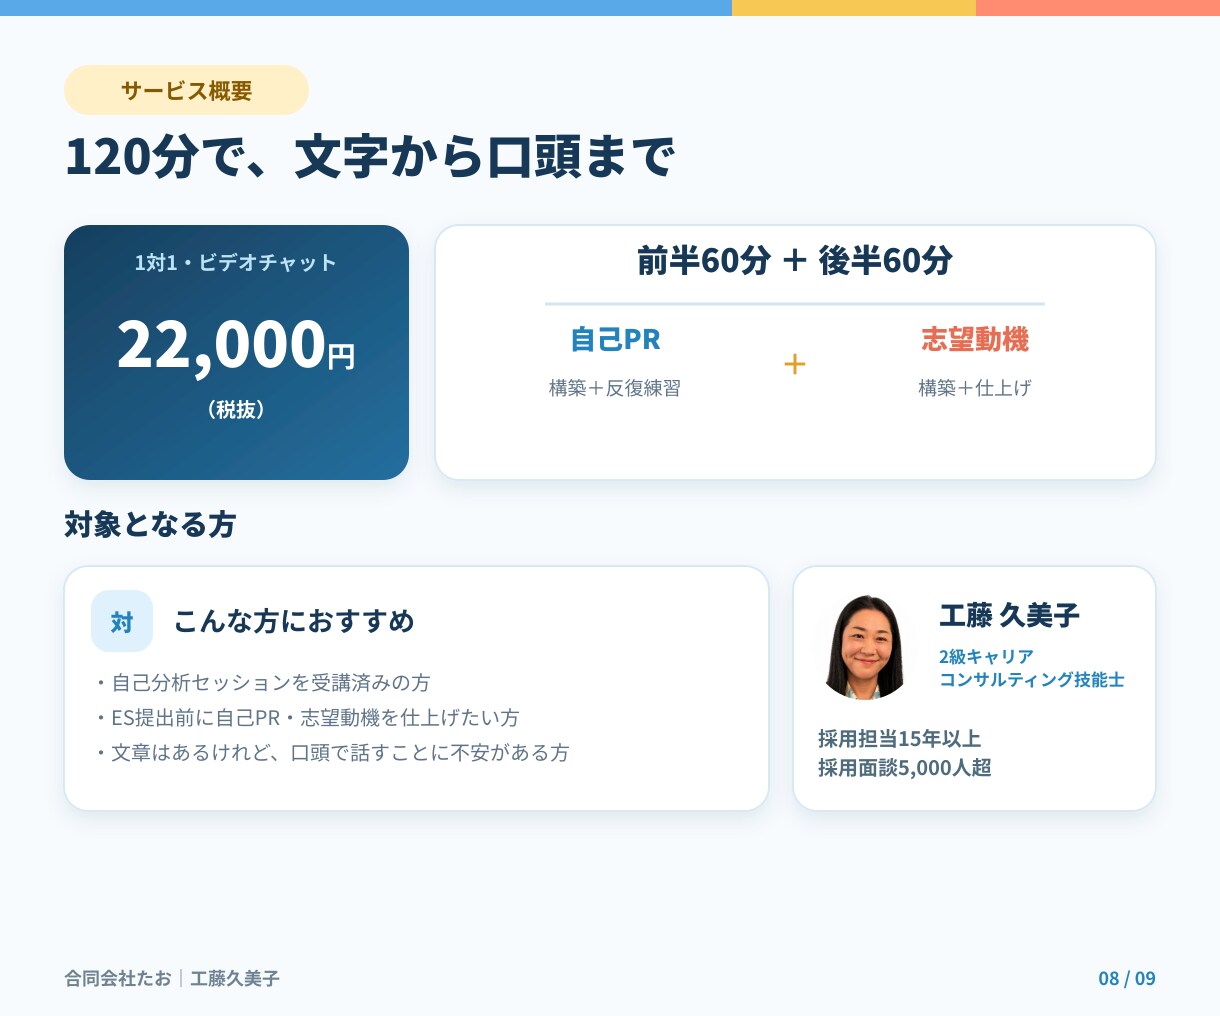Click the 前半60分 ＋ 後半60分 heading

(795, 261)
